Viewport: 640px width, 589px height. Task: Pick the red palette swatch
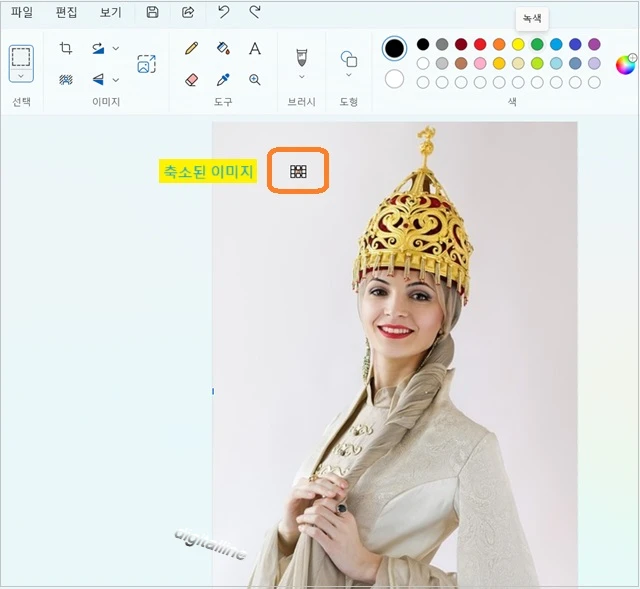click(x=480, y=44)
